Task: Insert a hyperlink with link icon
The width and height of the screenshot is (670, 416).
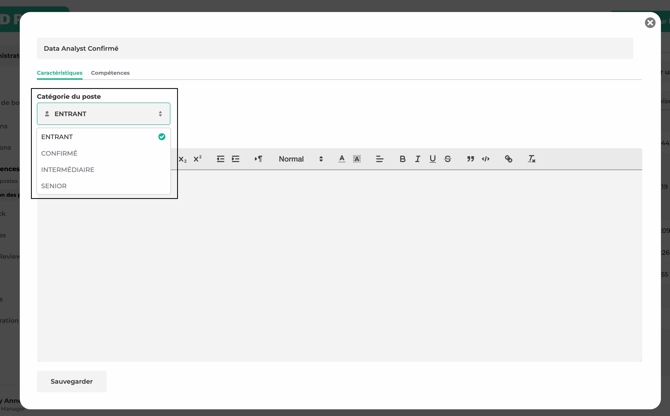Action: click(x=509, y=159)
